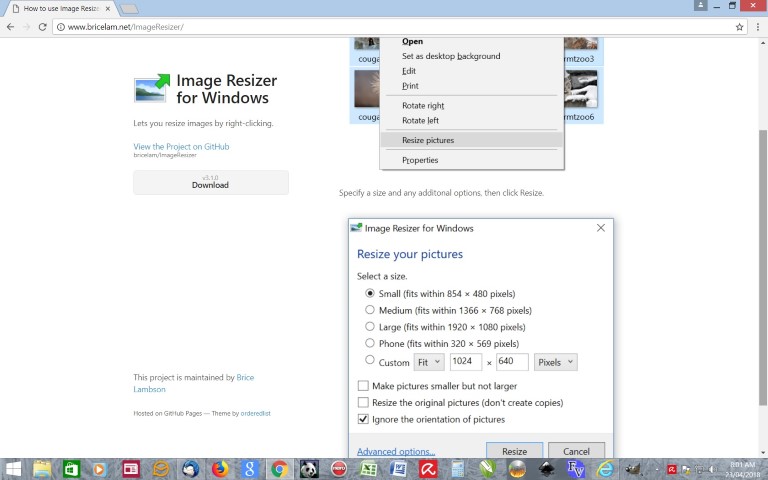This screenshot has width=768, height=480.
Task: Open the orderedlist theme link
Action: (x=256, y=413)
